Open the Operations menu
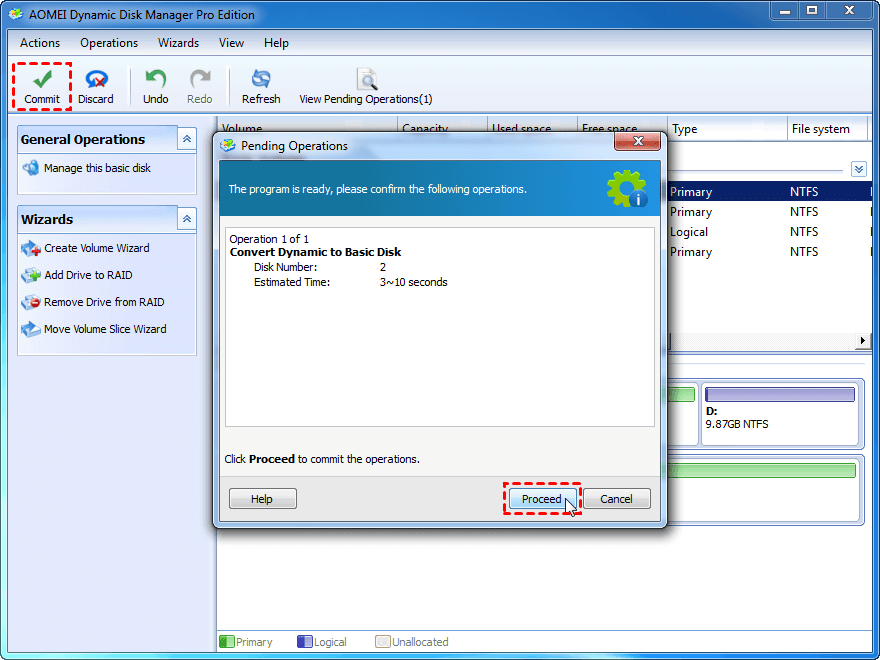The width and height of the screenshot is (880, 660). point(109,43)
